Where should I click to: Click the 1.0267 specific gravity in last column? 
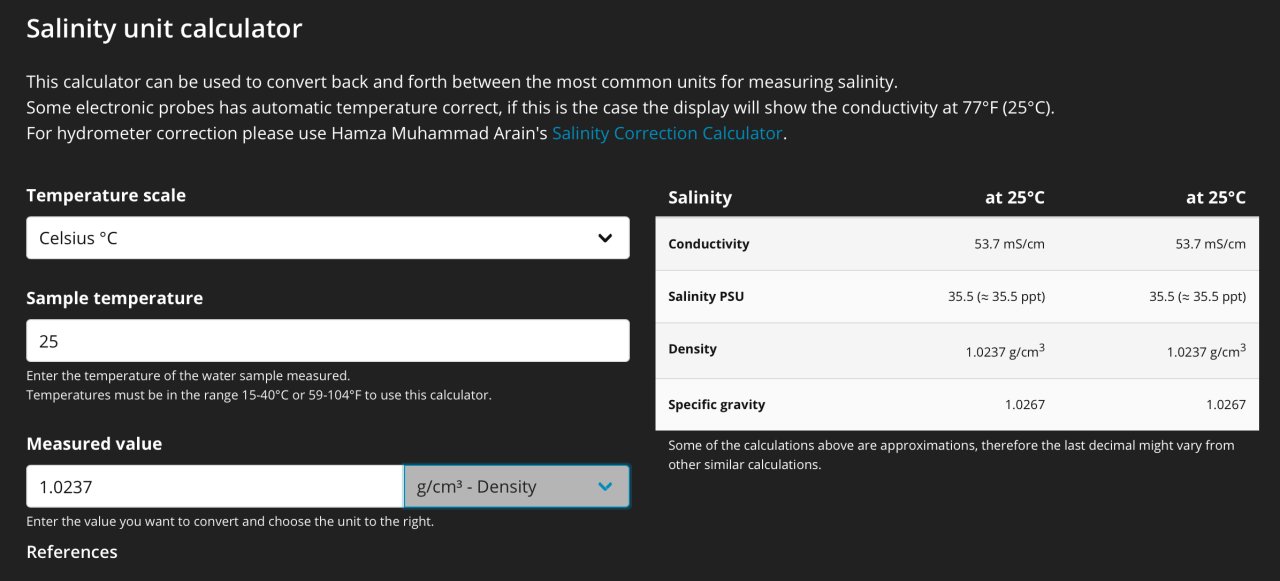pyautogui.click(x=1225, y=405)
